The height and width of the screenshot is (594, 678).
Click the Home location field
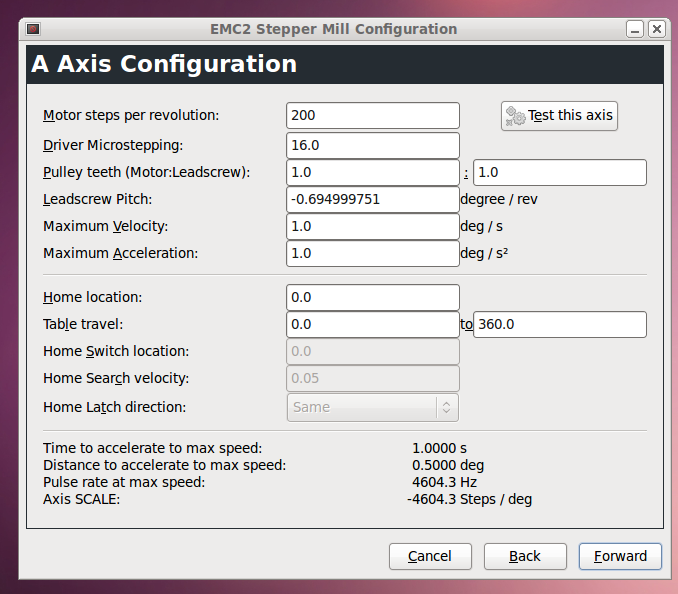point(372,297)
